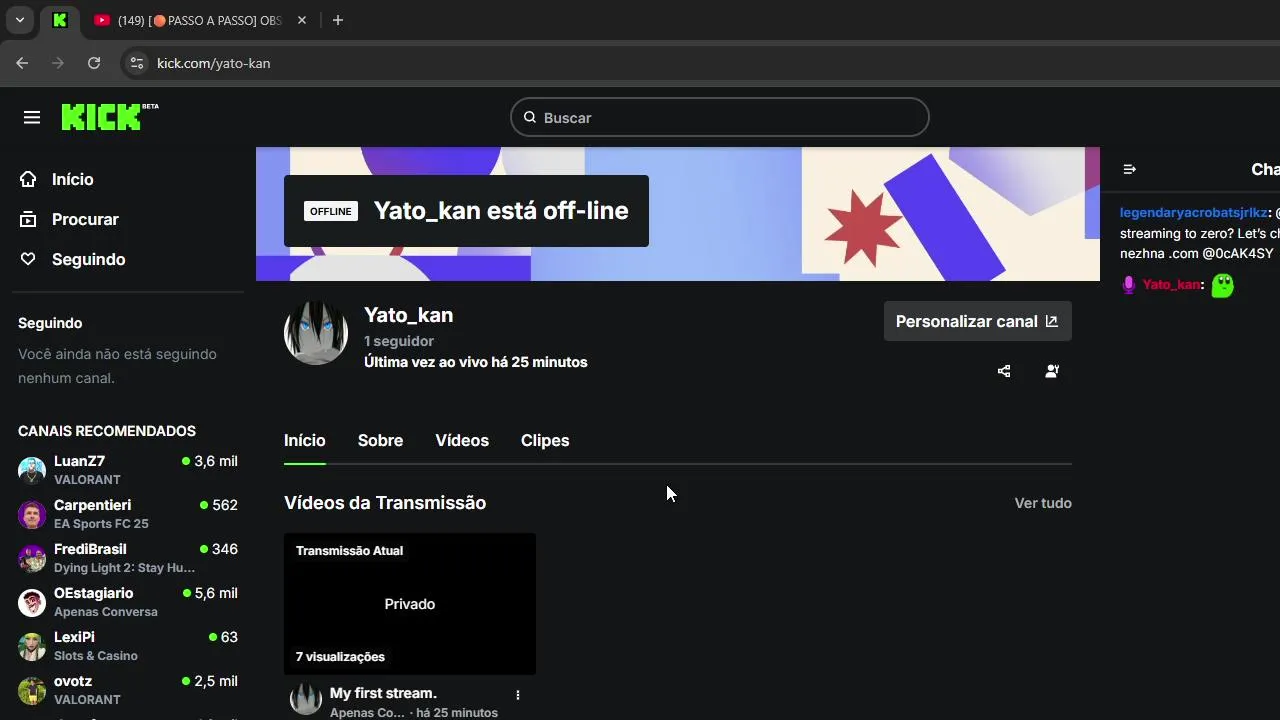Switch to the Kick browser tab
Image resolution: width=1280 pixels, height=720 pixels.
[x=60, y=20]
